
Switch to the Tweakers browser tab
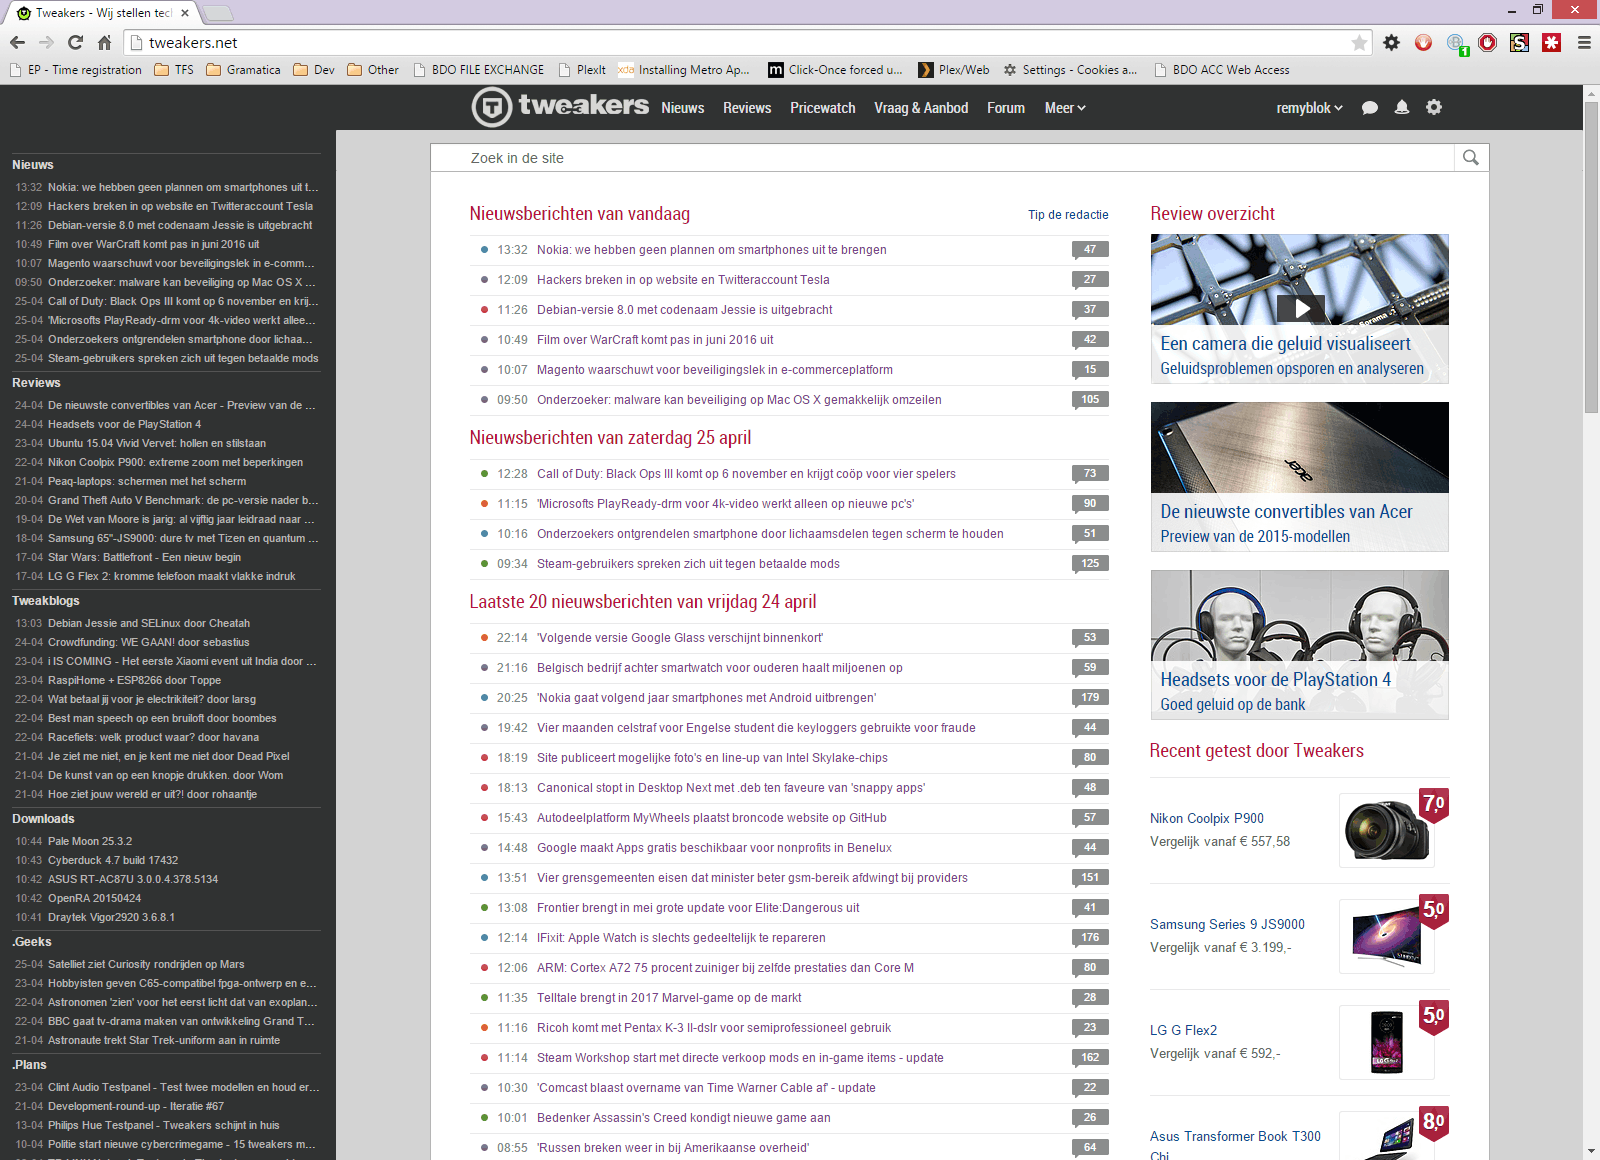click(104, 13)
